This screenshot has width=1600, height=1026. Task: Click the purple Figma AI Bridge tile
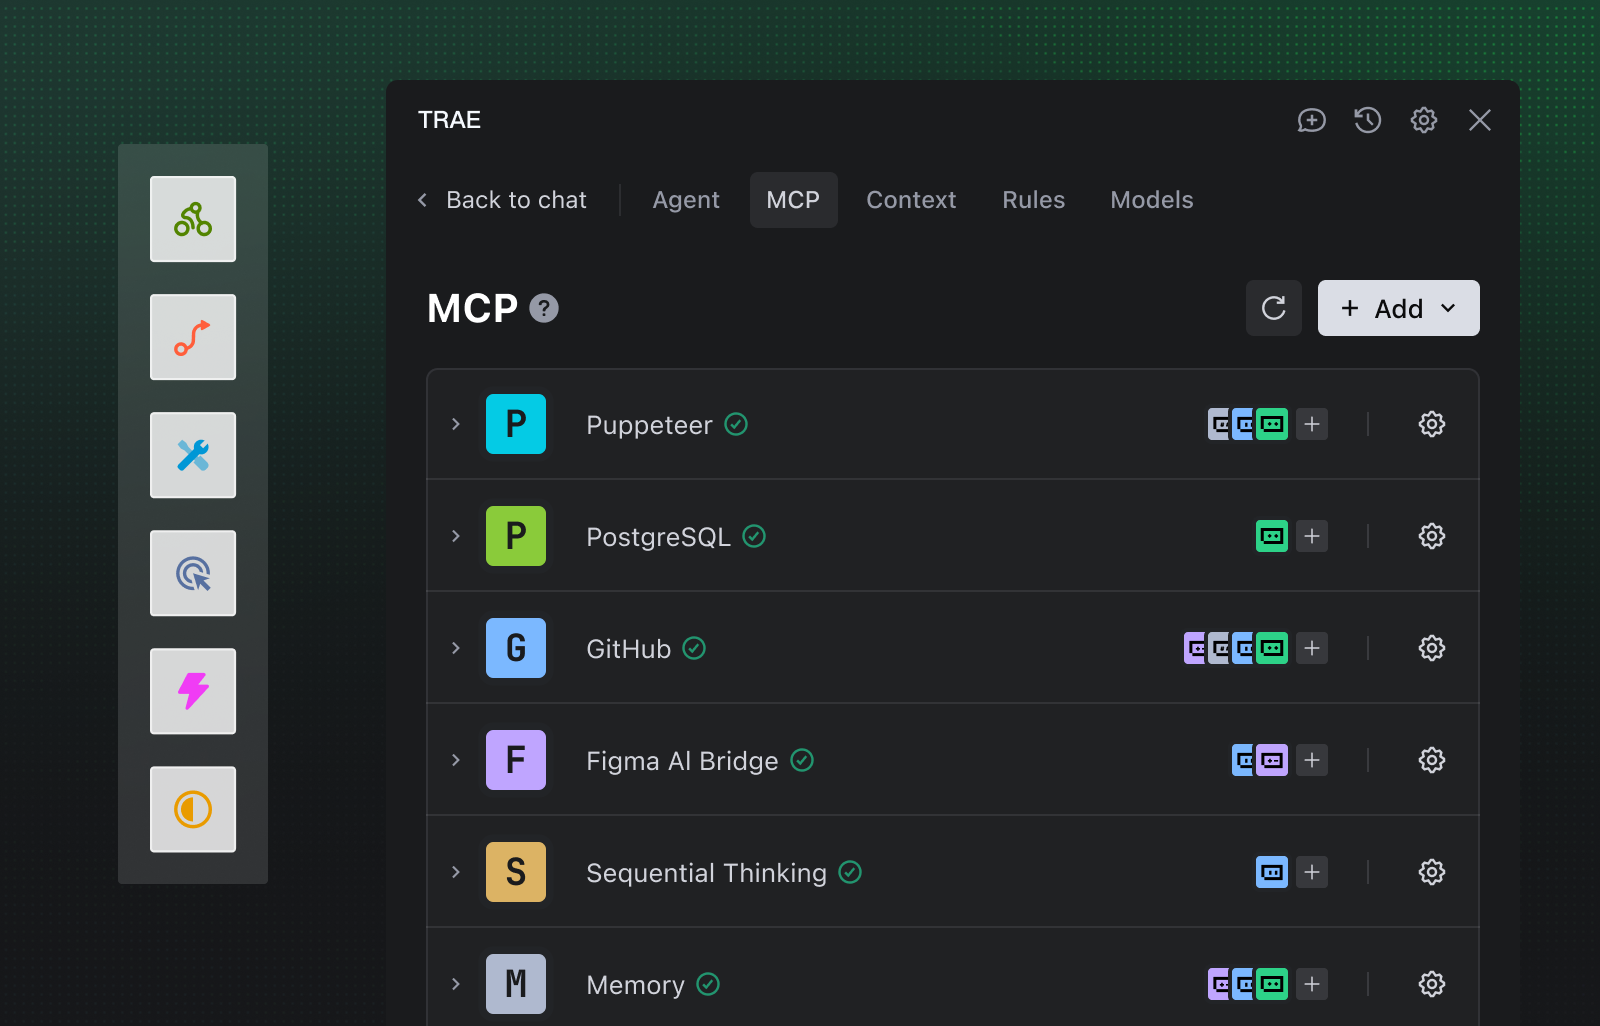(516, 760)
